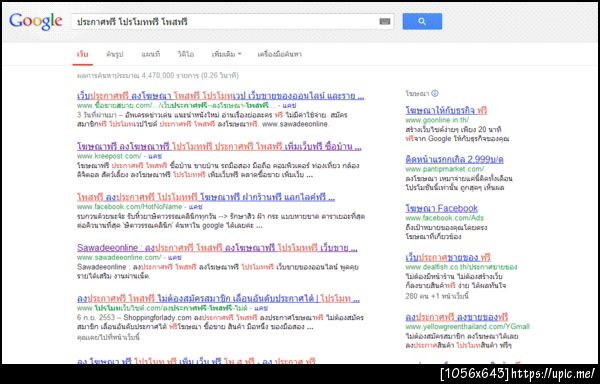600x384 pixels.
Task: Switch to the ค้นรูป images tab
Action: (x=114, y=54)
